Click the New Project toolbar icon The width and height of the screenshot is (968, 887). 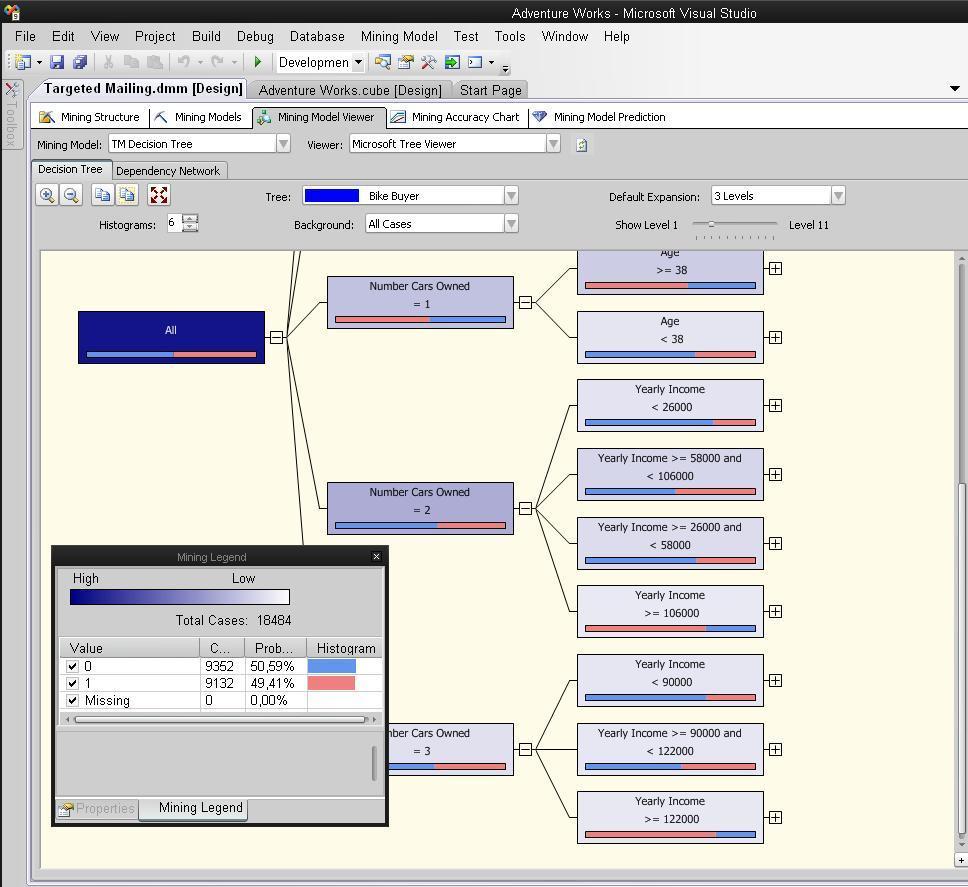23,62
